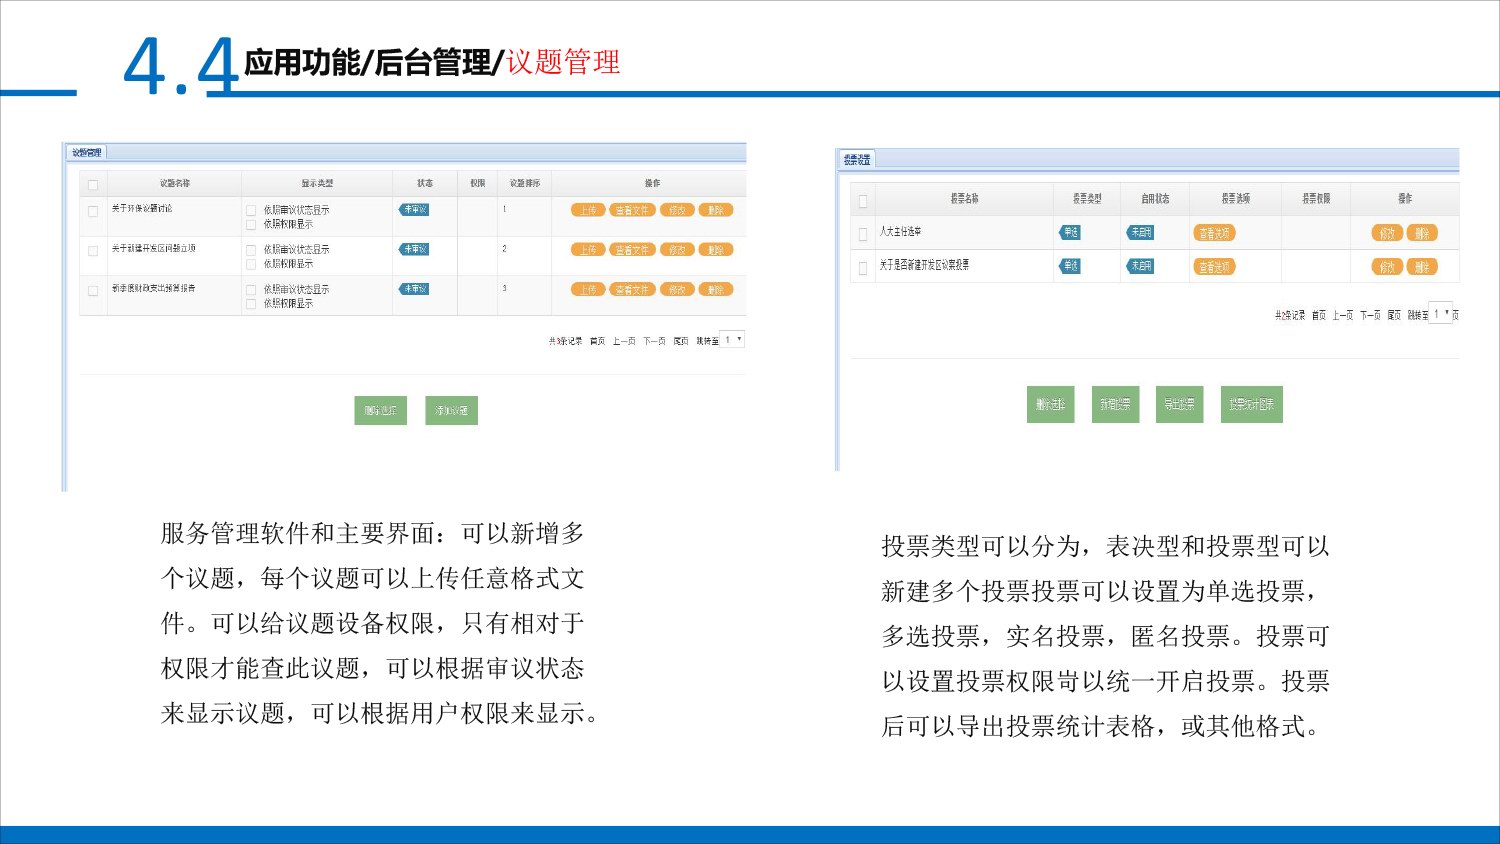Tick the row checkbox for 新季度财政支出预算报告
The image size is (1500, 844).
pos(93,291)
